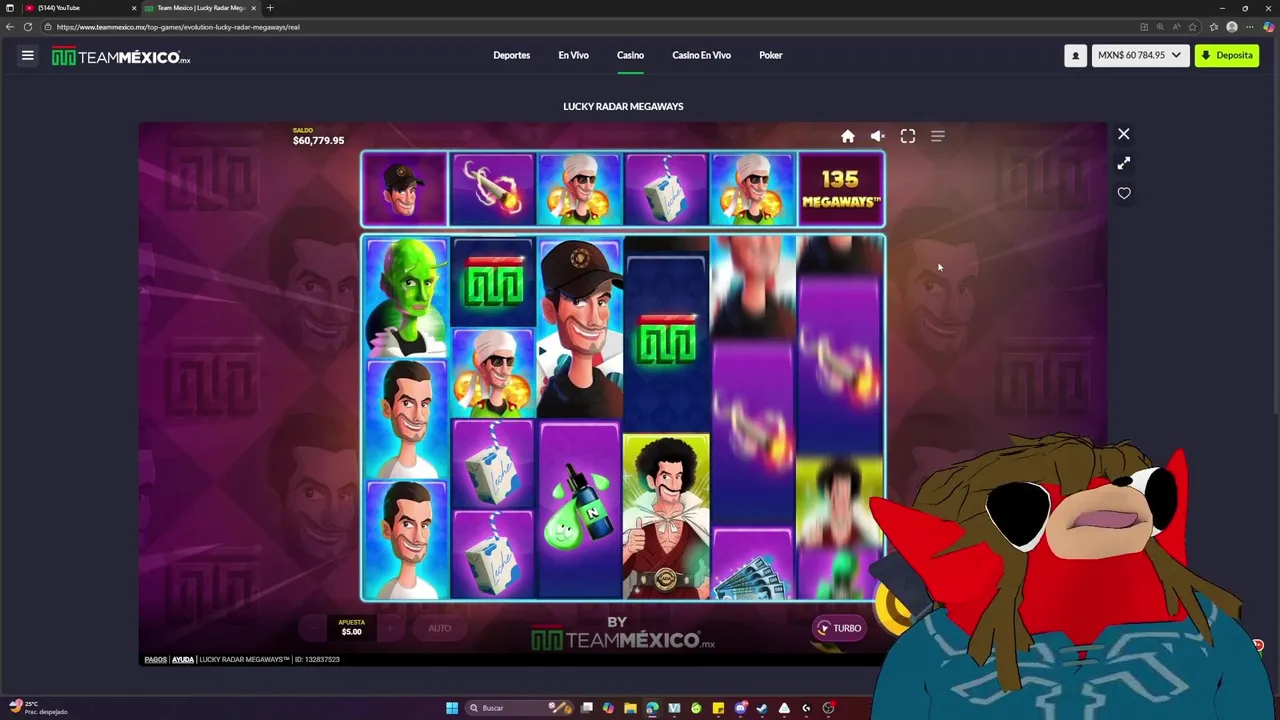Open the En Vivo section

pos(573,55)
